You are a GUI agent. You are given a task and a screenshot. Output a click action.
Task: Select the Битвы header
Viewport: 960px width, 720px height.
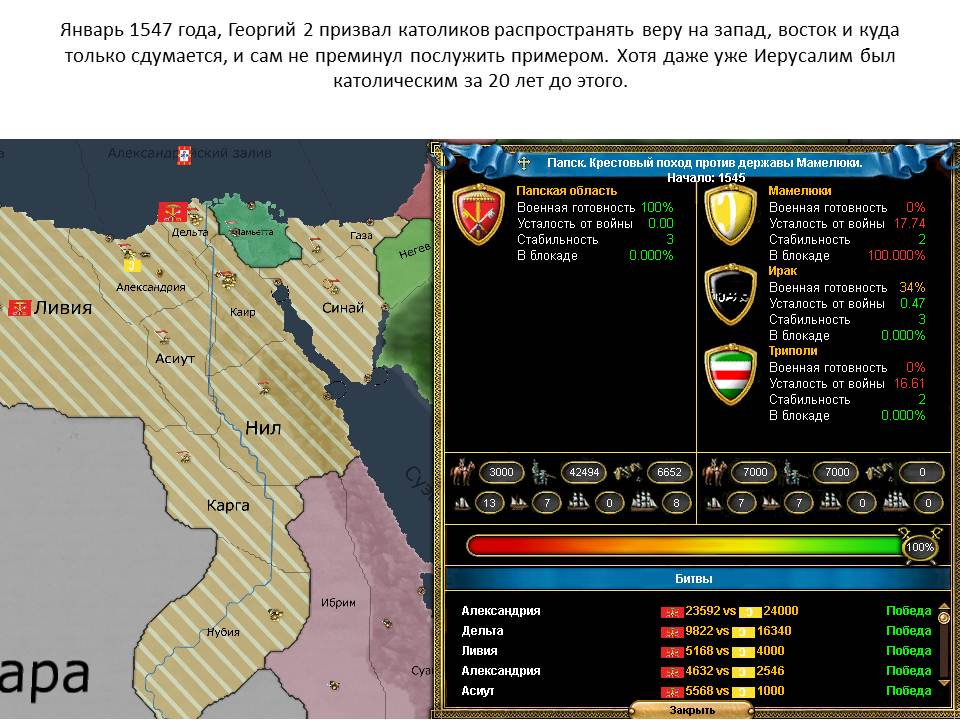(694, 579)
